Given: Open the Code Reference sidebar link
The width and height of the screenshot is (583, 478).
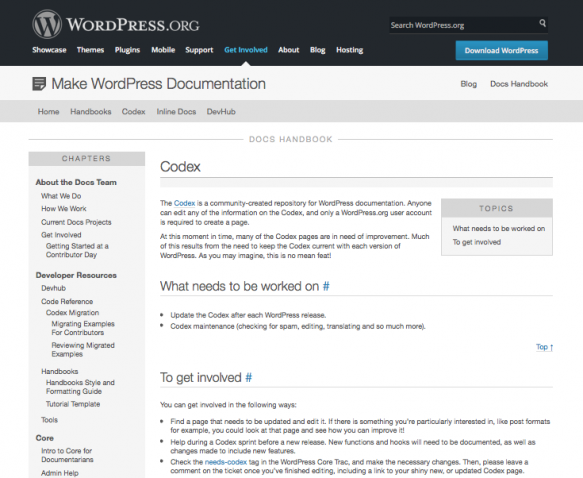Looking at the screenshot, I should pos(67,301).
